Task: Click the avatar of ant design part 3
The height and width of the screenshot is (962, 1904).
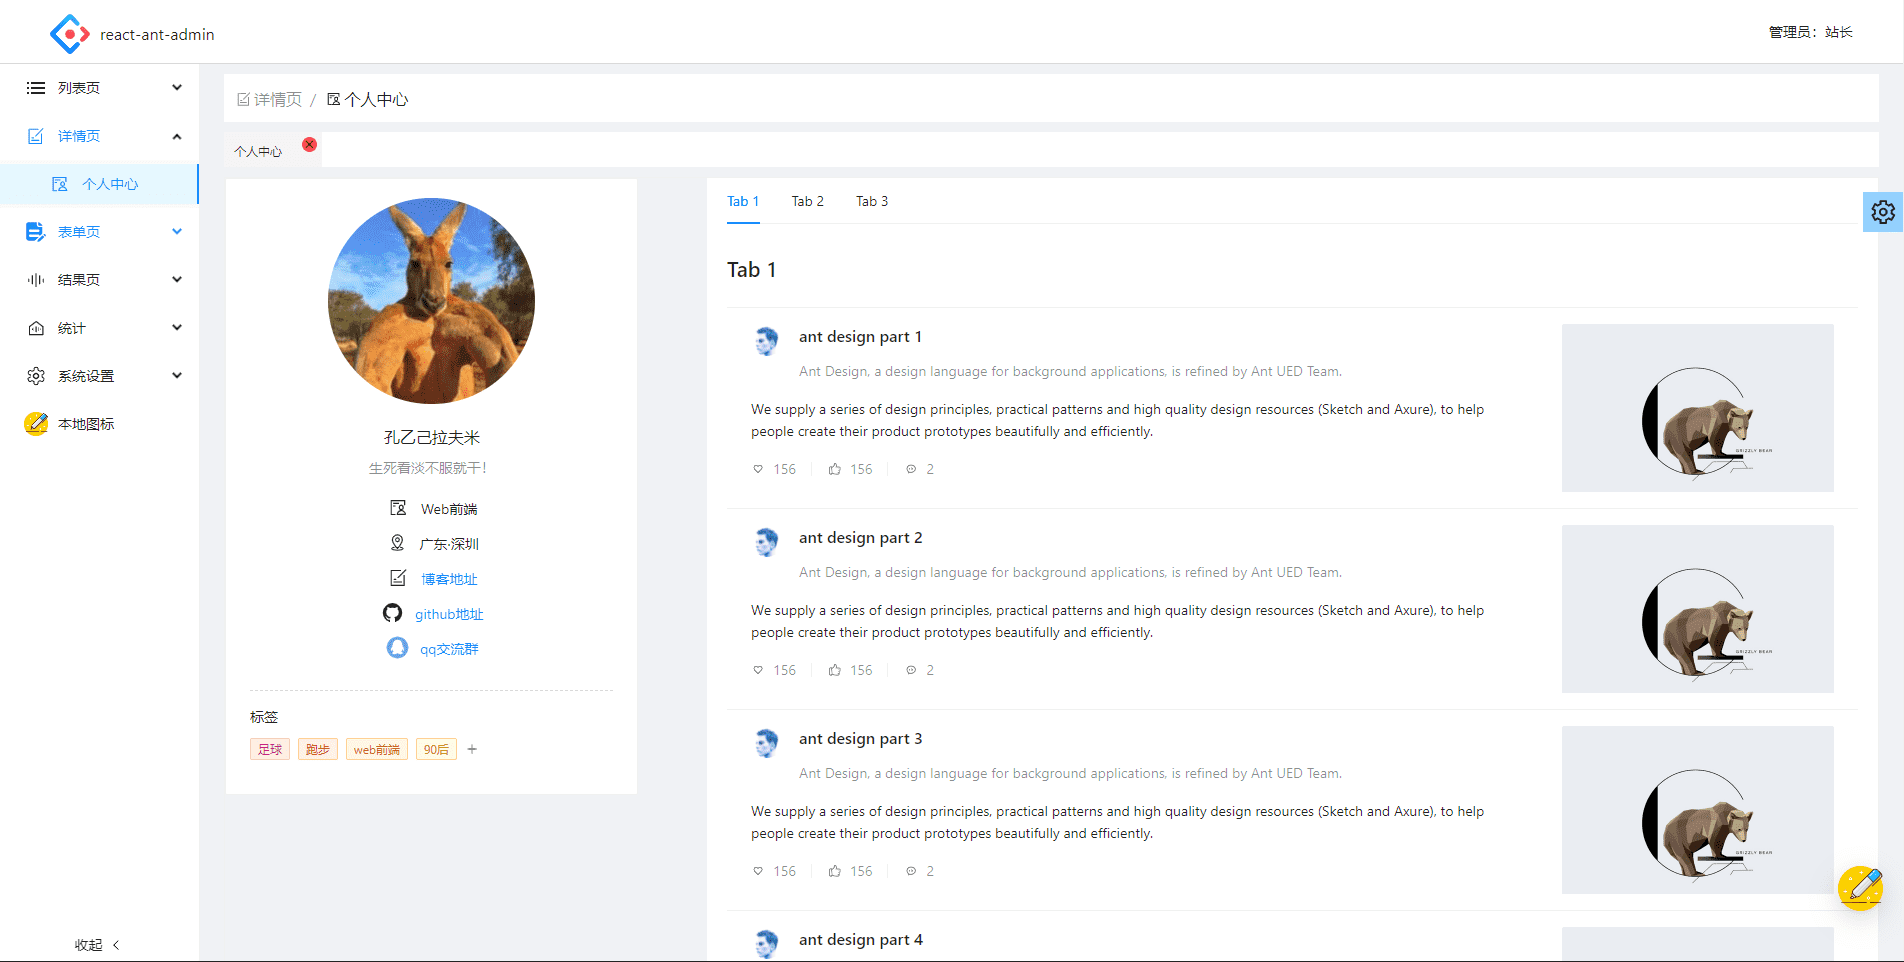Action: (767, 743)
